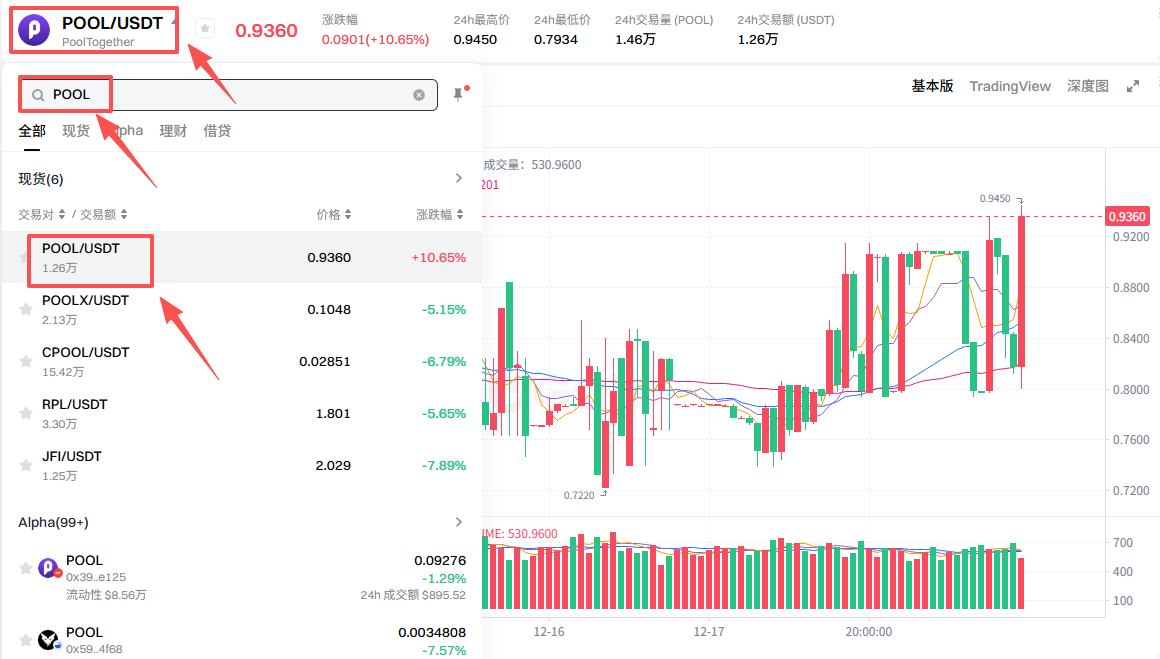1160x659 pixels.
Task: Switch to the TradingView chart tab
Action: [1010, 86]
